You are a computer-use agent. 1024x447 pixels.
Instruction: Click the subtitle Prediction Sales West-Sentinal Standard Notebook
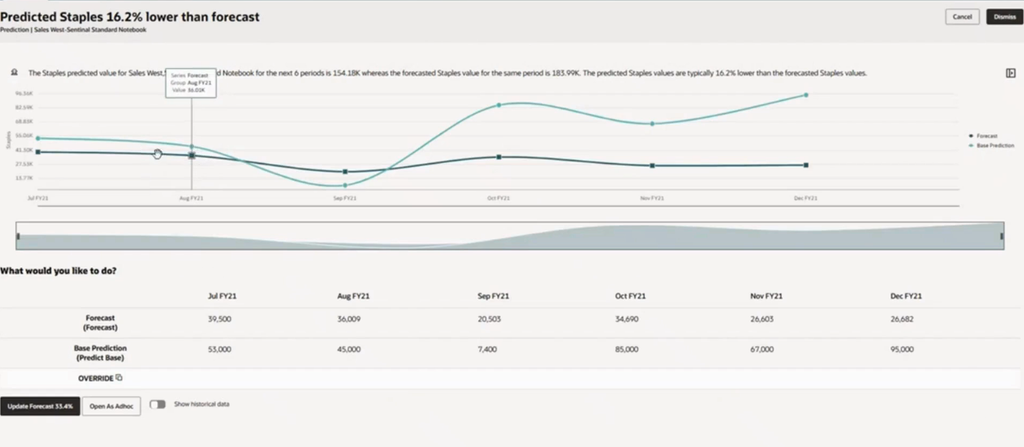tap(73, 30)
